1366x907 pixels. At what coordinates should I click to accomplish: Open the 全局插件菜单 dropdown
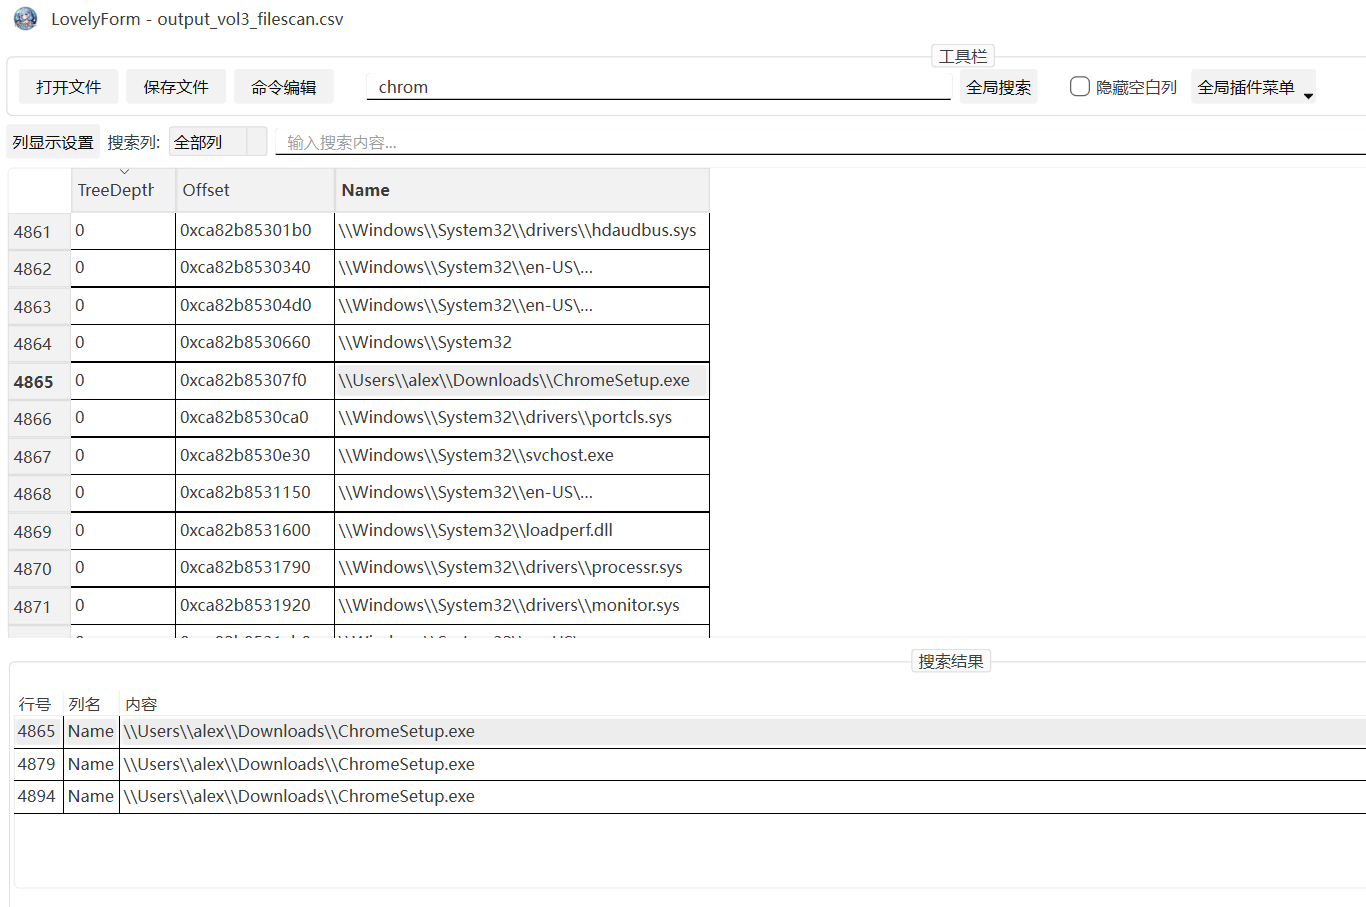pyautogui.click(x=1254, y=87)
